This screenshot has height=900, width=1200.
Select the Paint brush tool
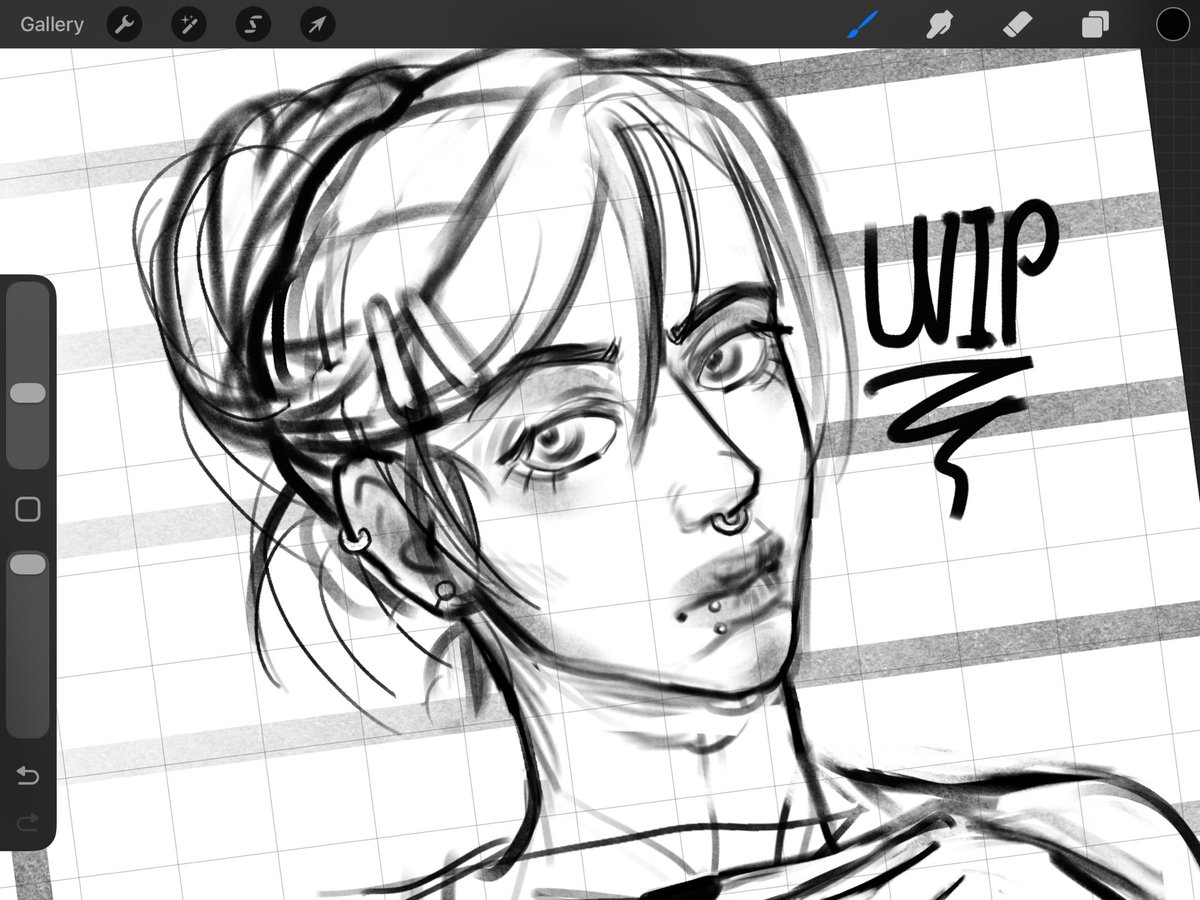[862, 24]
